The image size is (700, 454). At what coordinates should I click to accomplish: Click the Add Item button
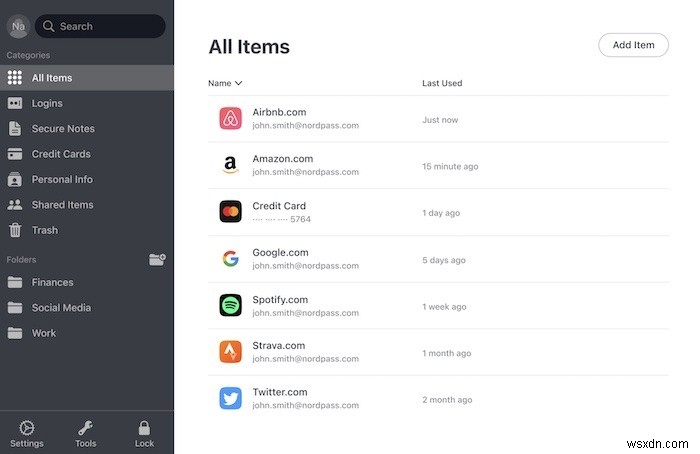point(633,45)
